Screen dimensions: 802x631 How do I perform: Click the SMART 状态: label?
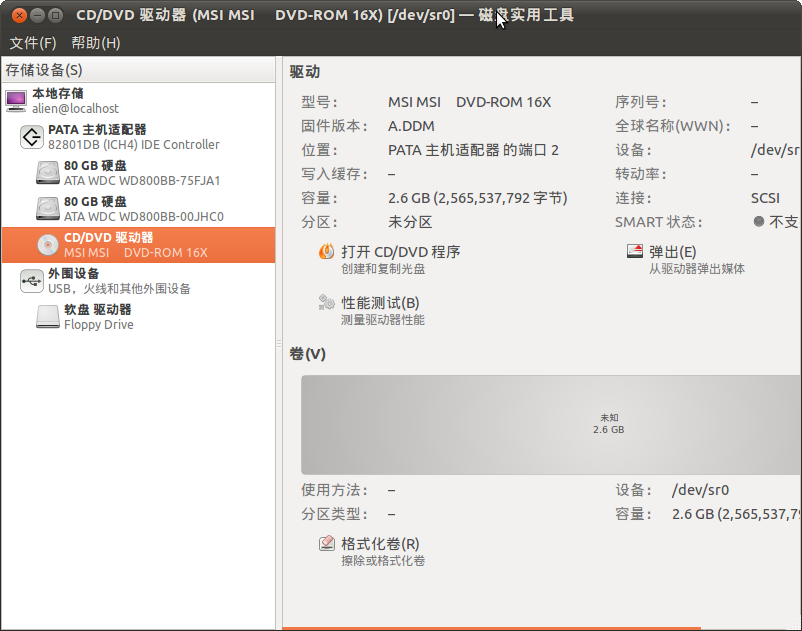658,222
